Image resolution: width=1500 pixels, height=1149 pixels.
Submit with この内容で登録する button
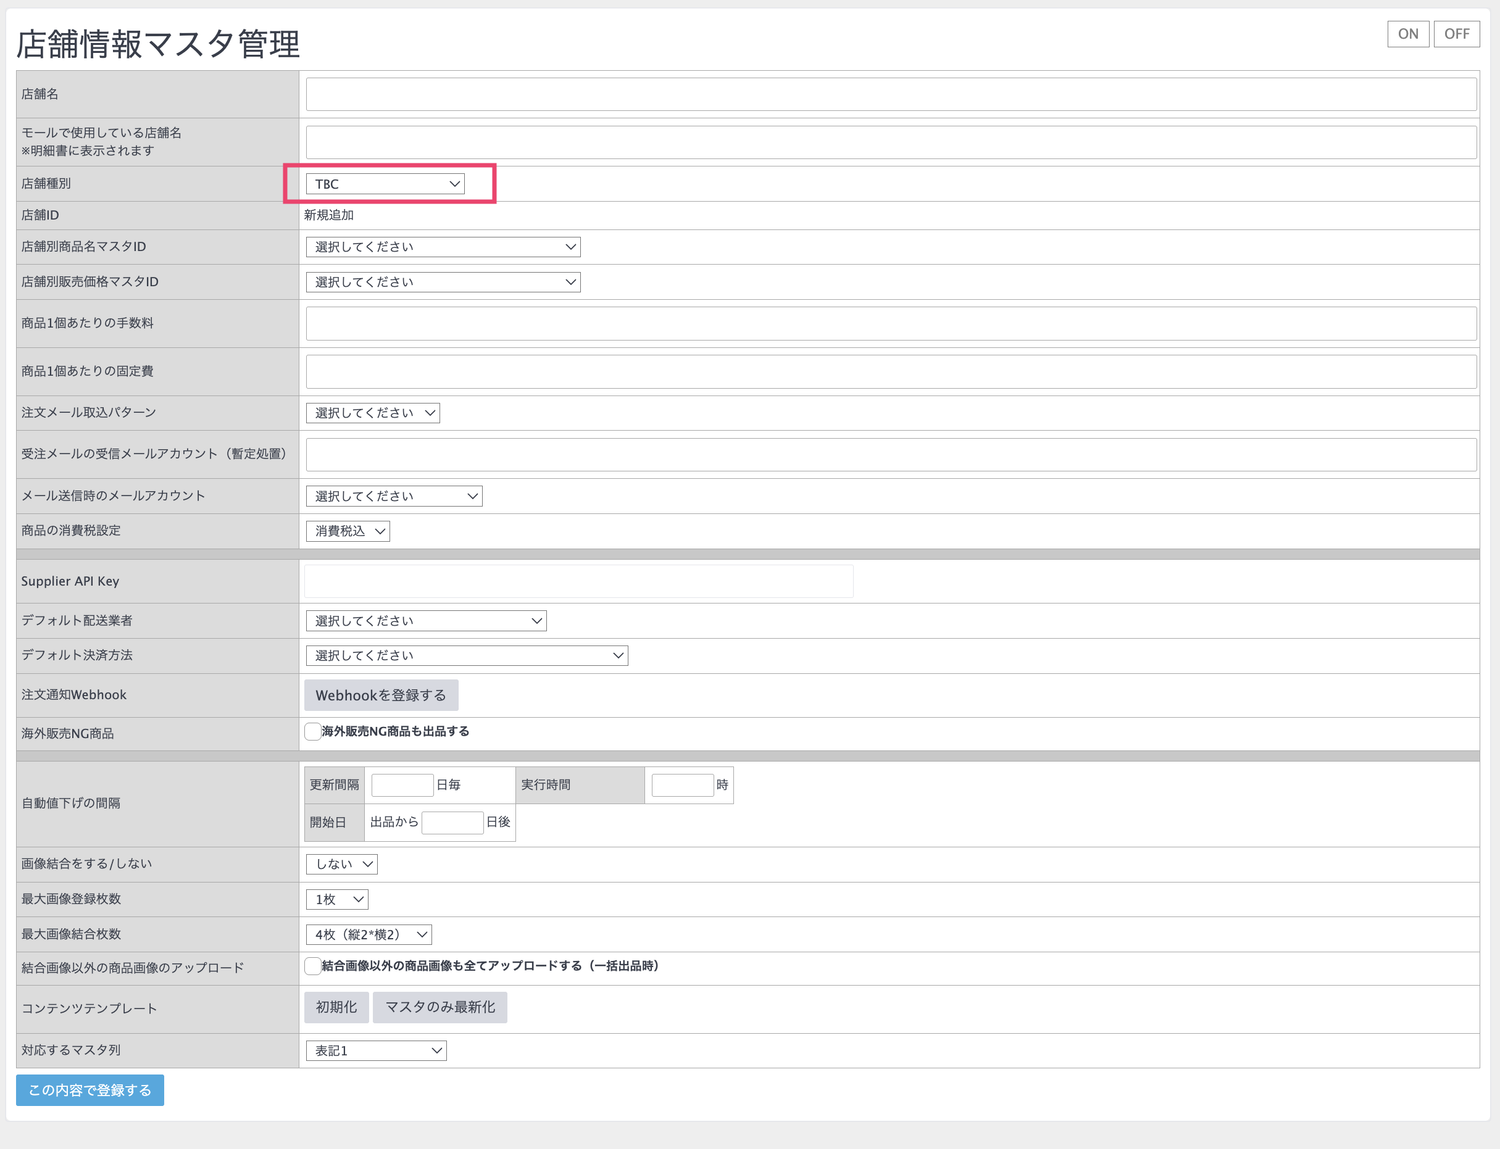tap(90, 1090)
